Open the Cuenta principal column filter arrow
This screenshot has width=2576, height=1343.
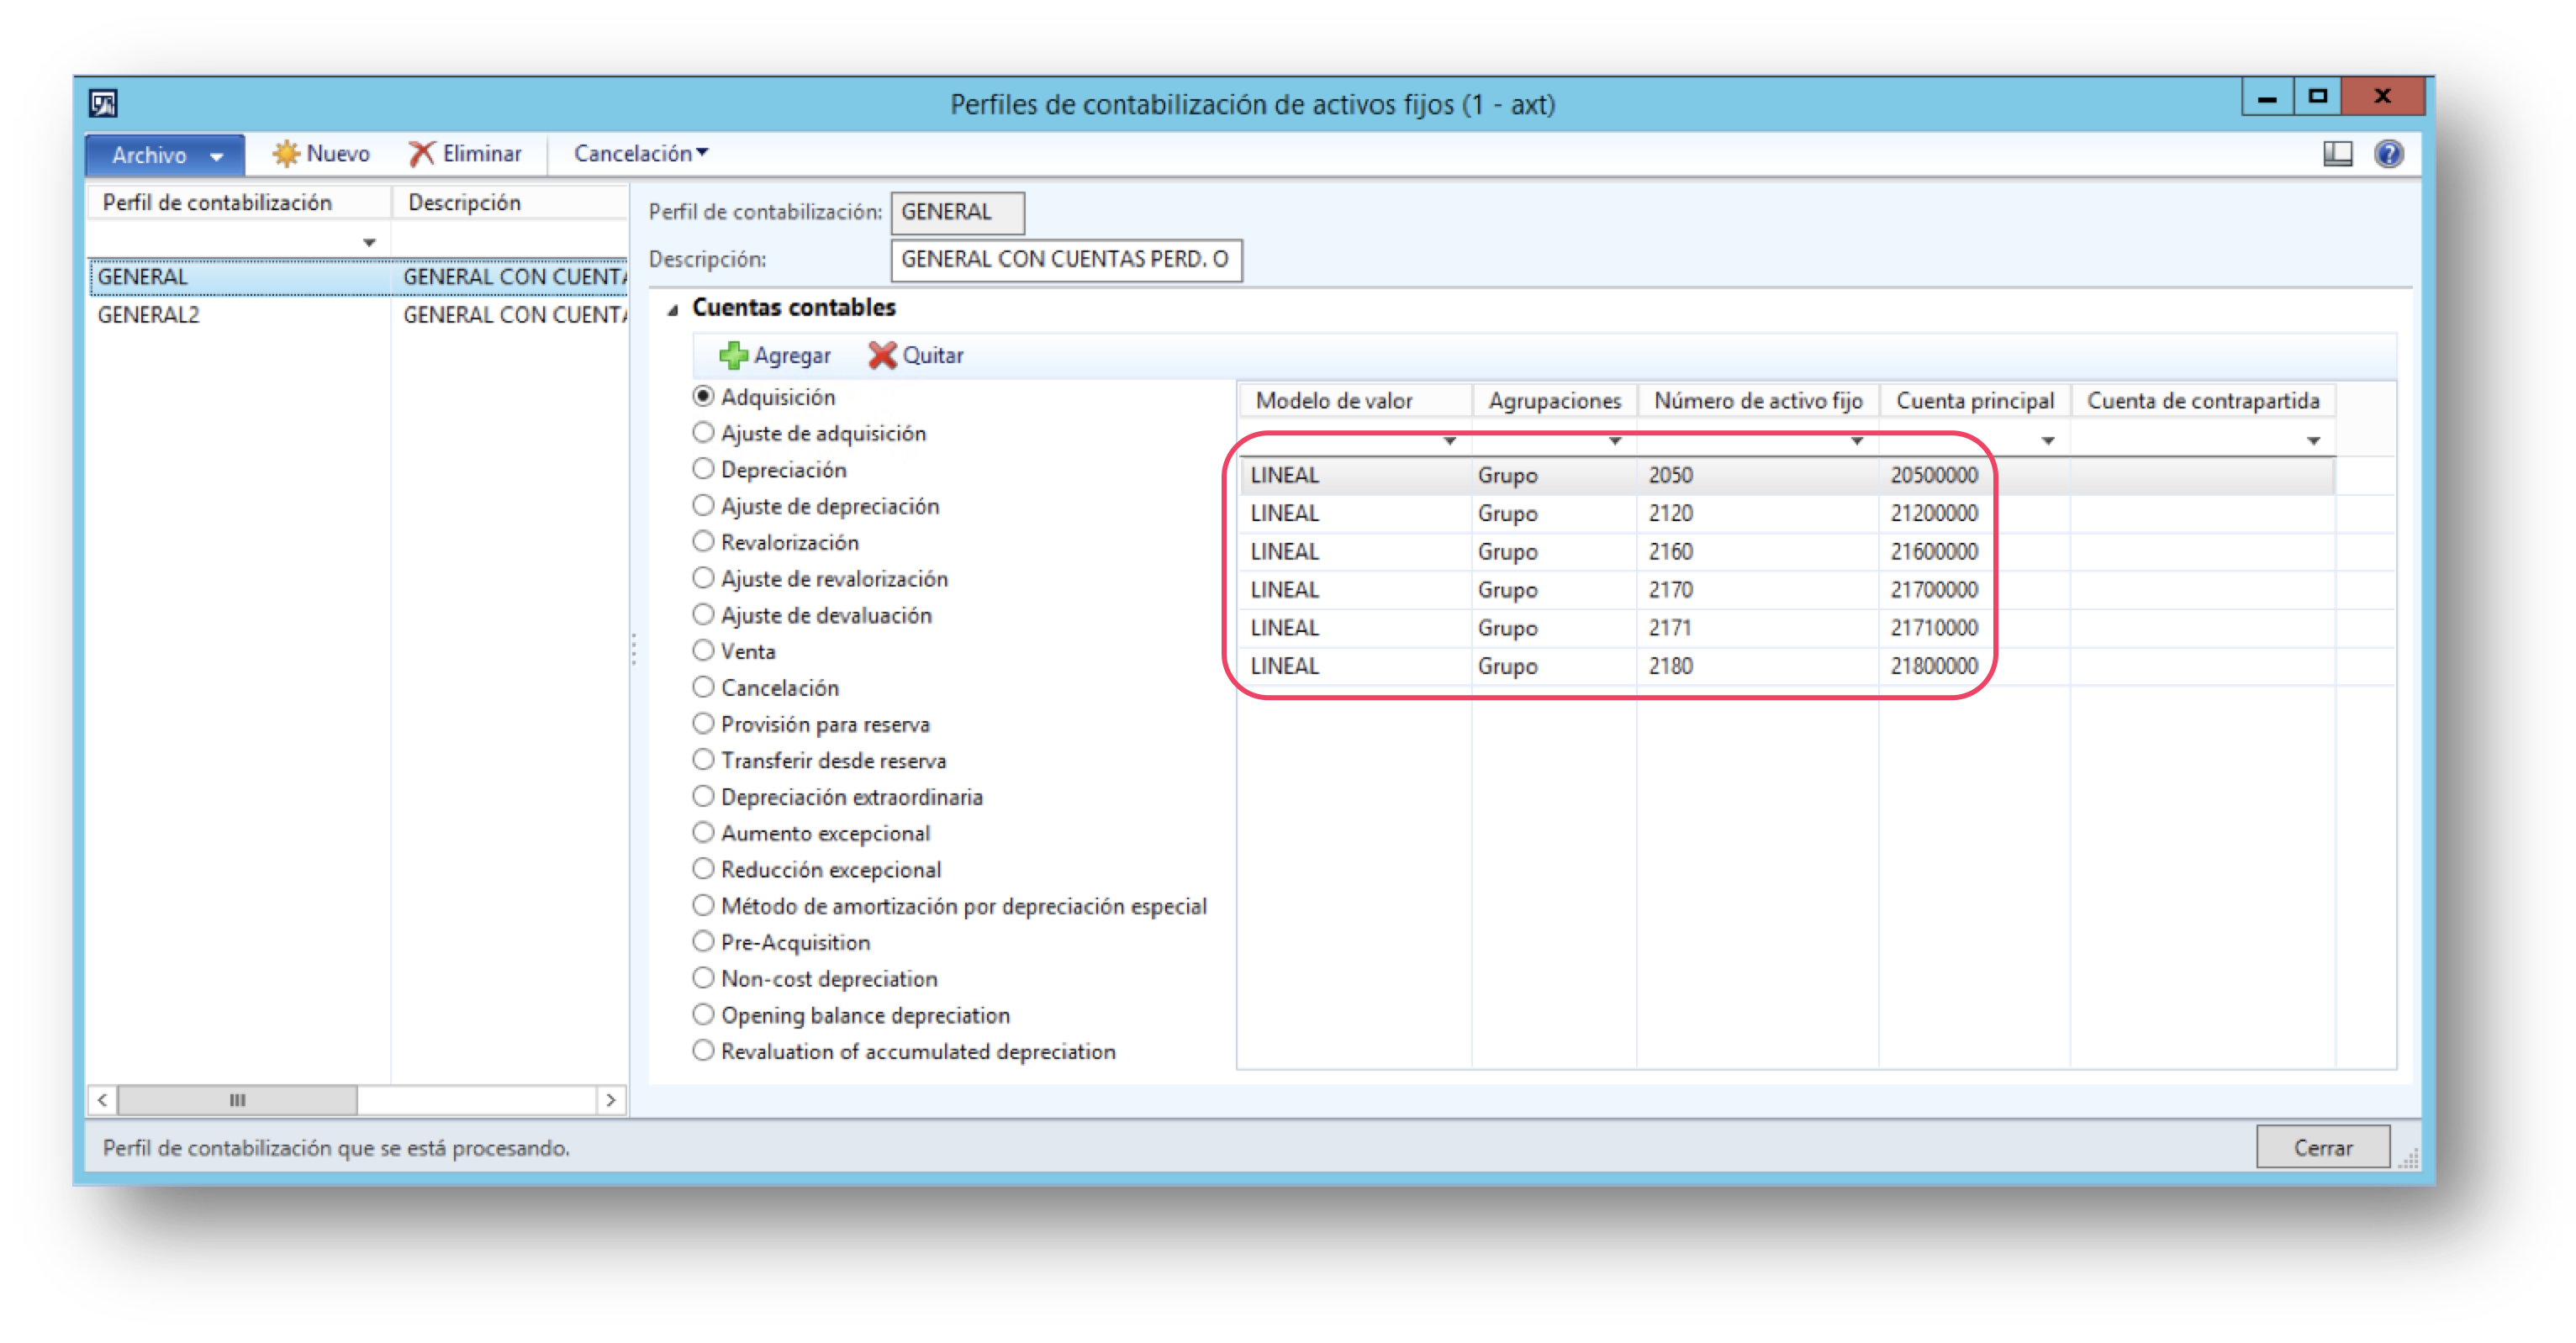pyautogui.click(x=2048, y=441)
